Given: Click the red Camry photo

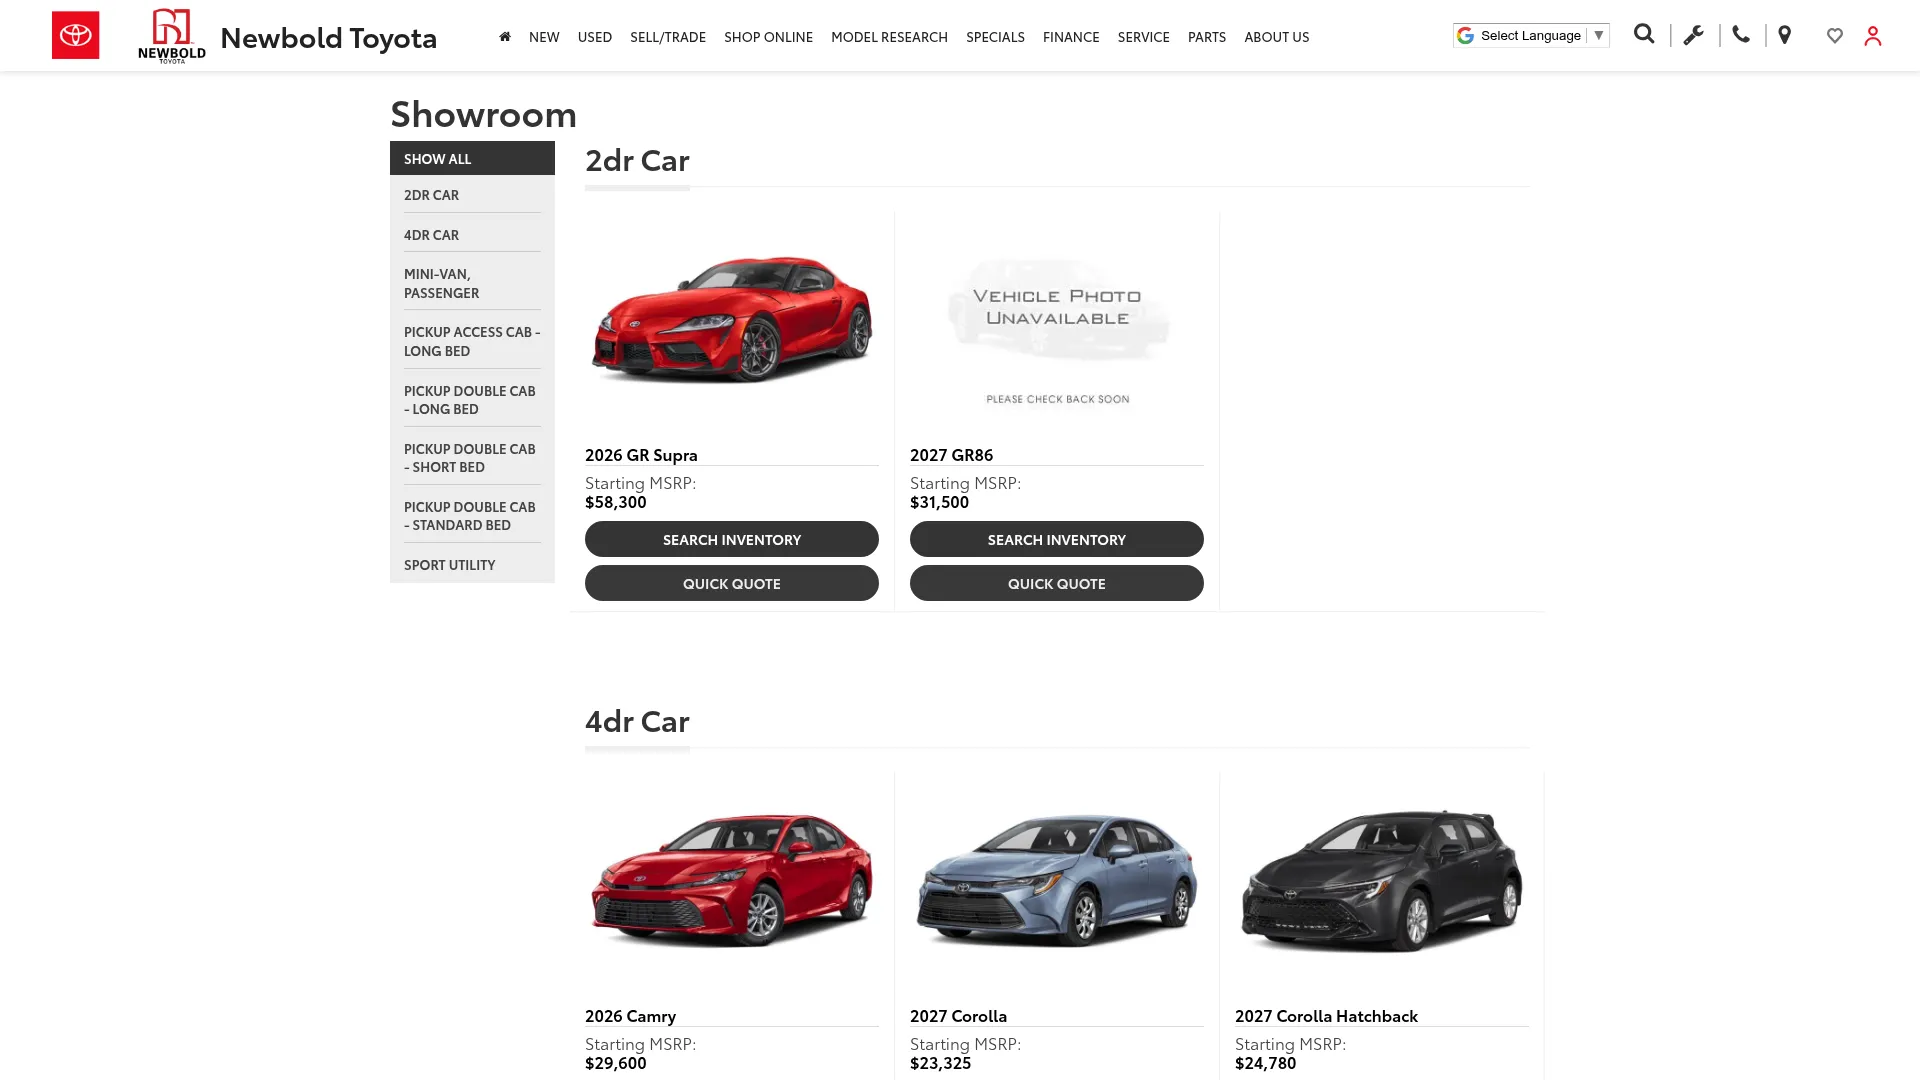Looking at the screenshot, I should click(732, 880).
